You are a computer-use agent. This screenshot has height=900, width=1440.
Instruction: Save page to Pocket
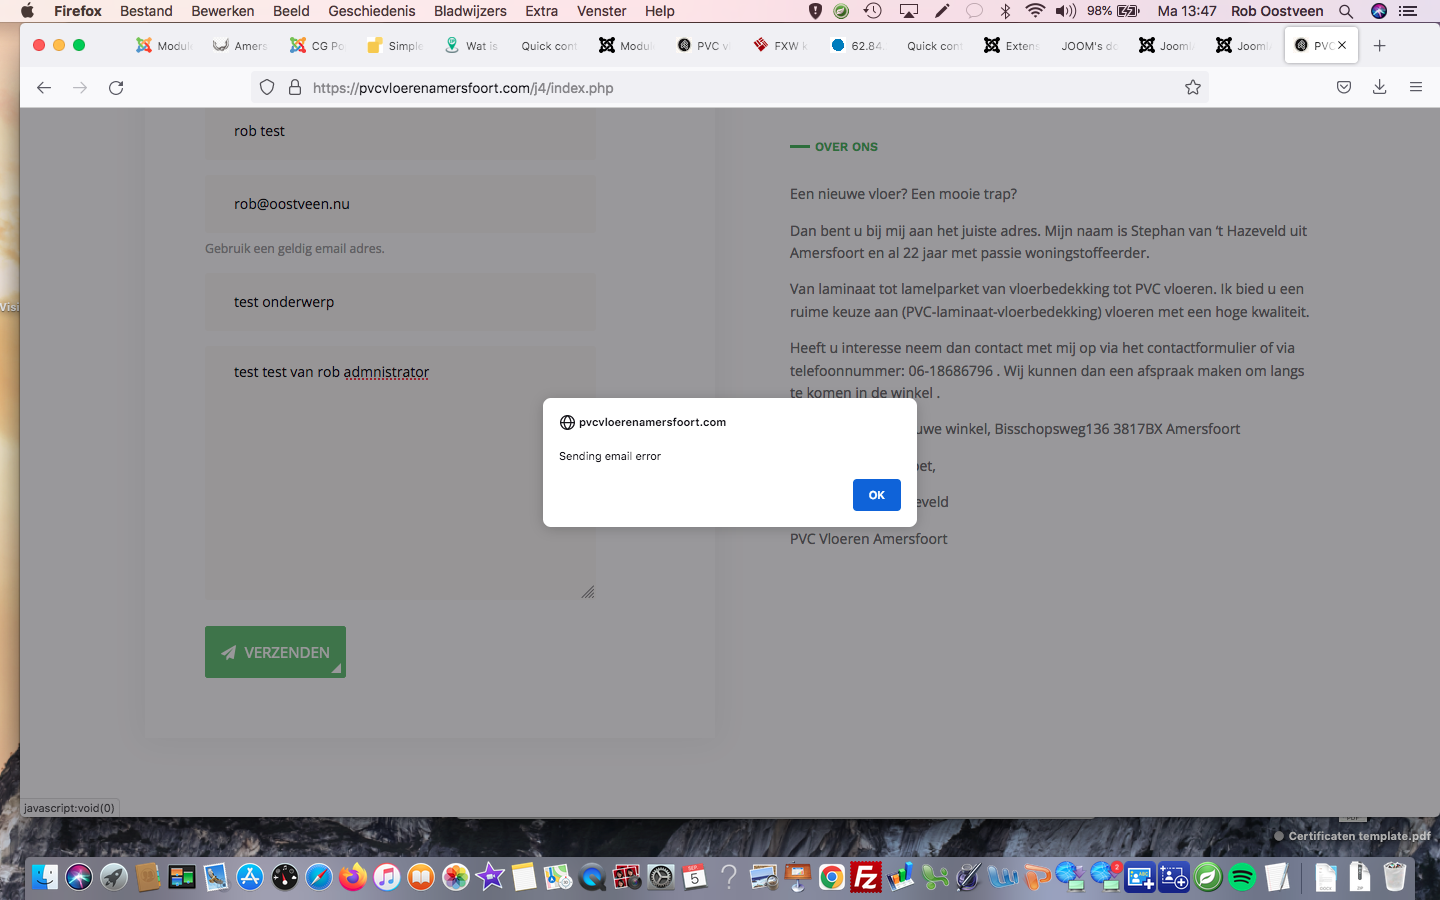(x=1344, y=88)
